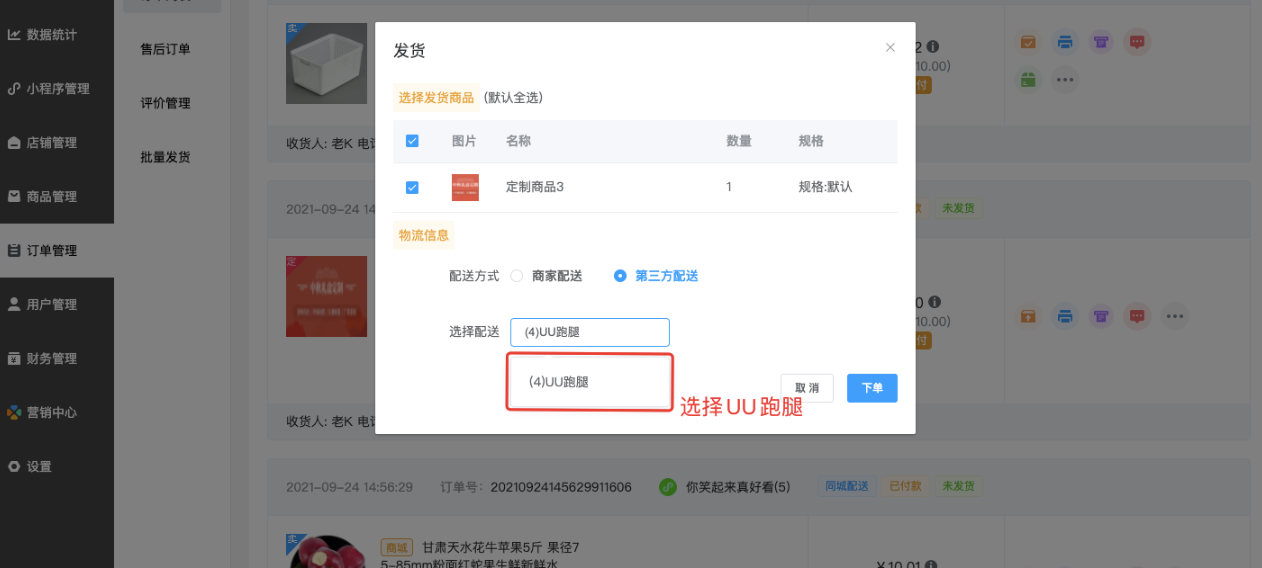
Task: Open 数据统计 chart icon in sidebar
Action: (x=14, y=35)
